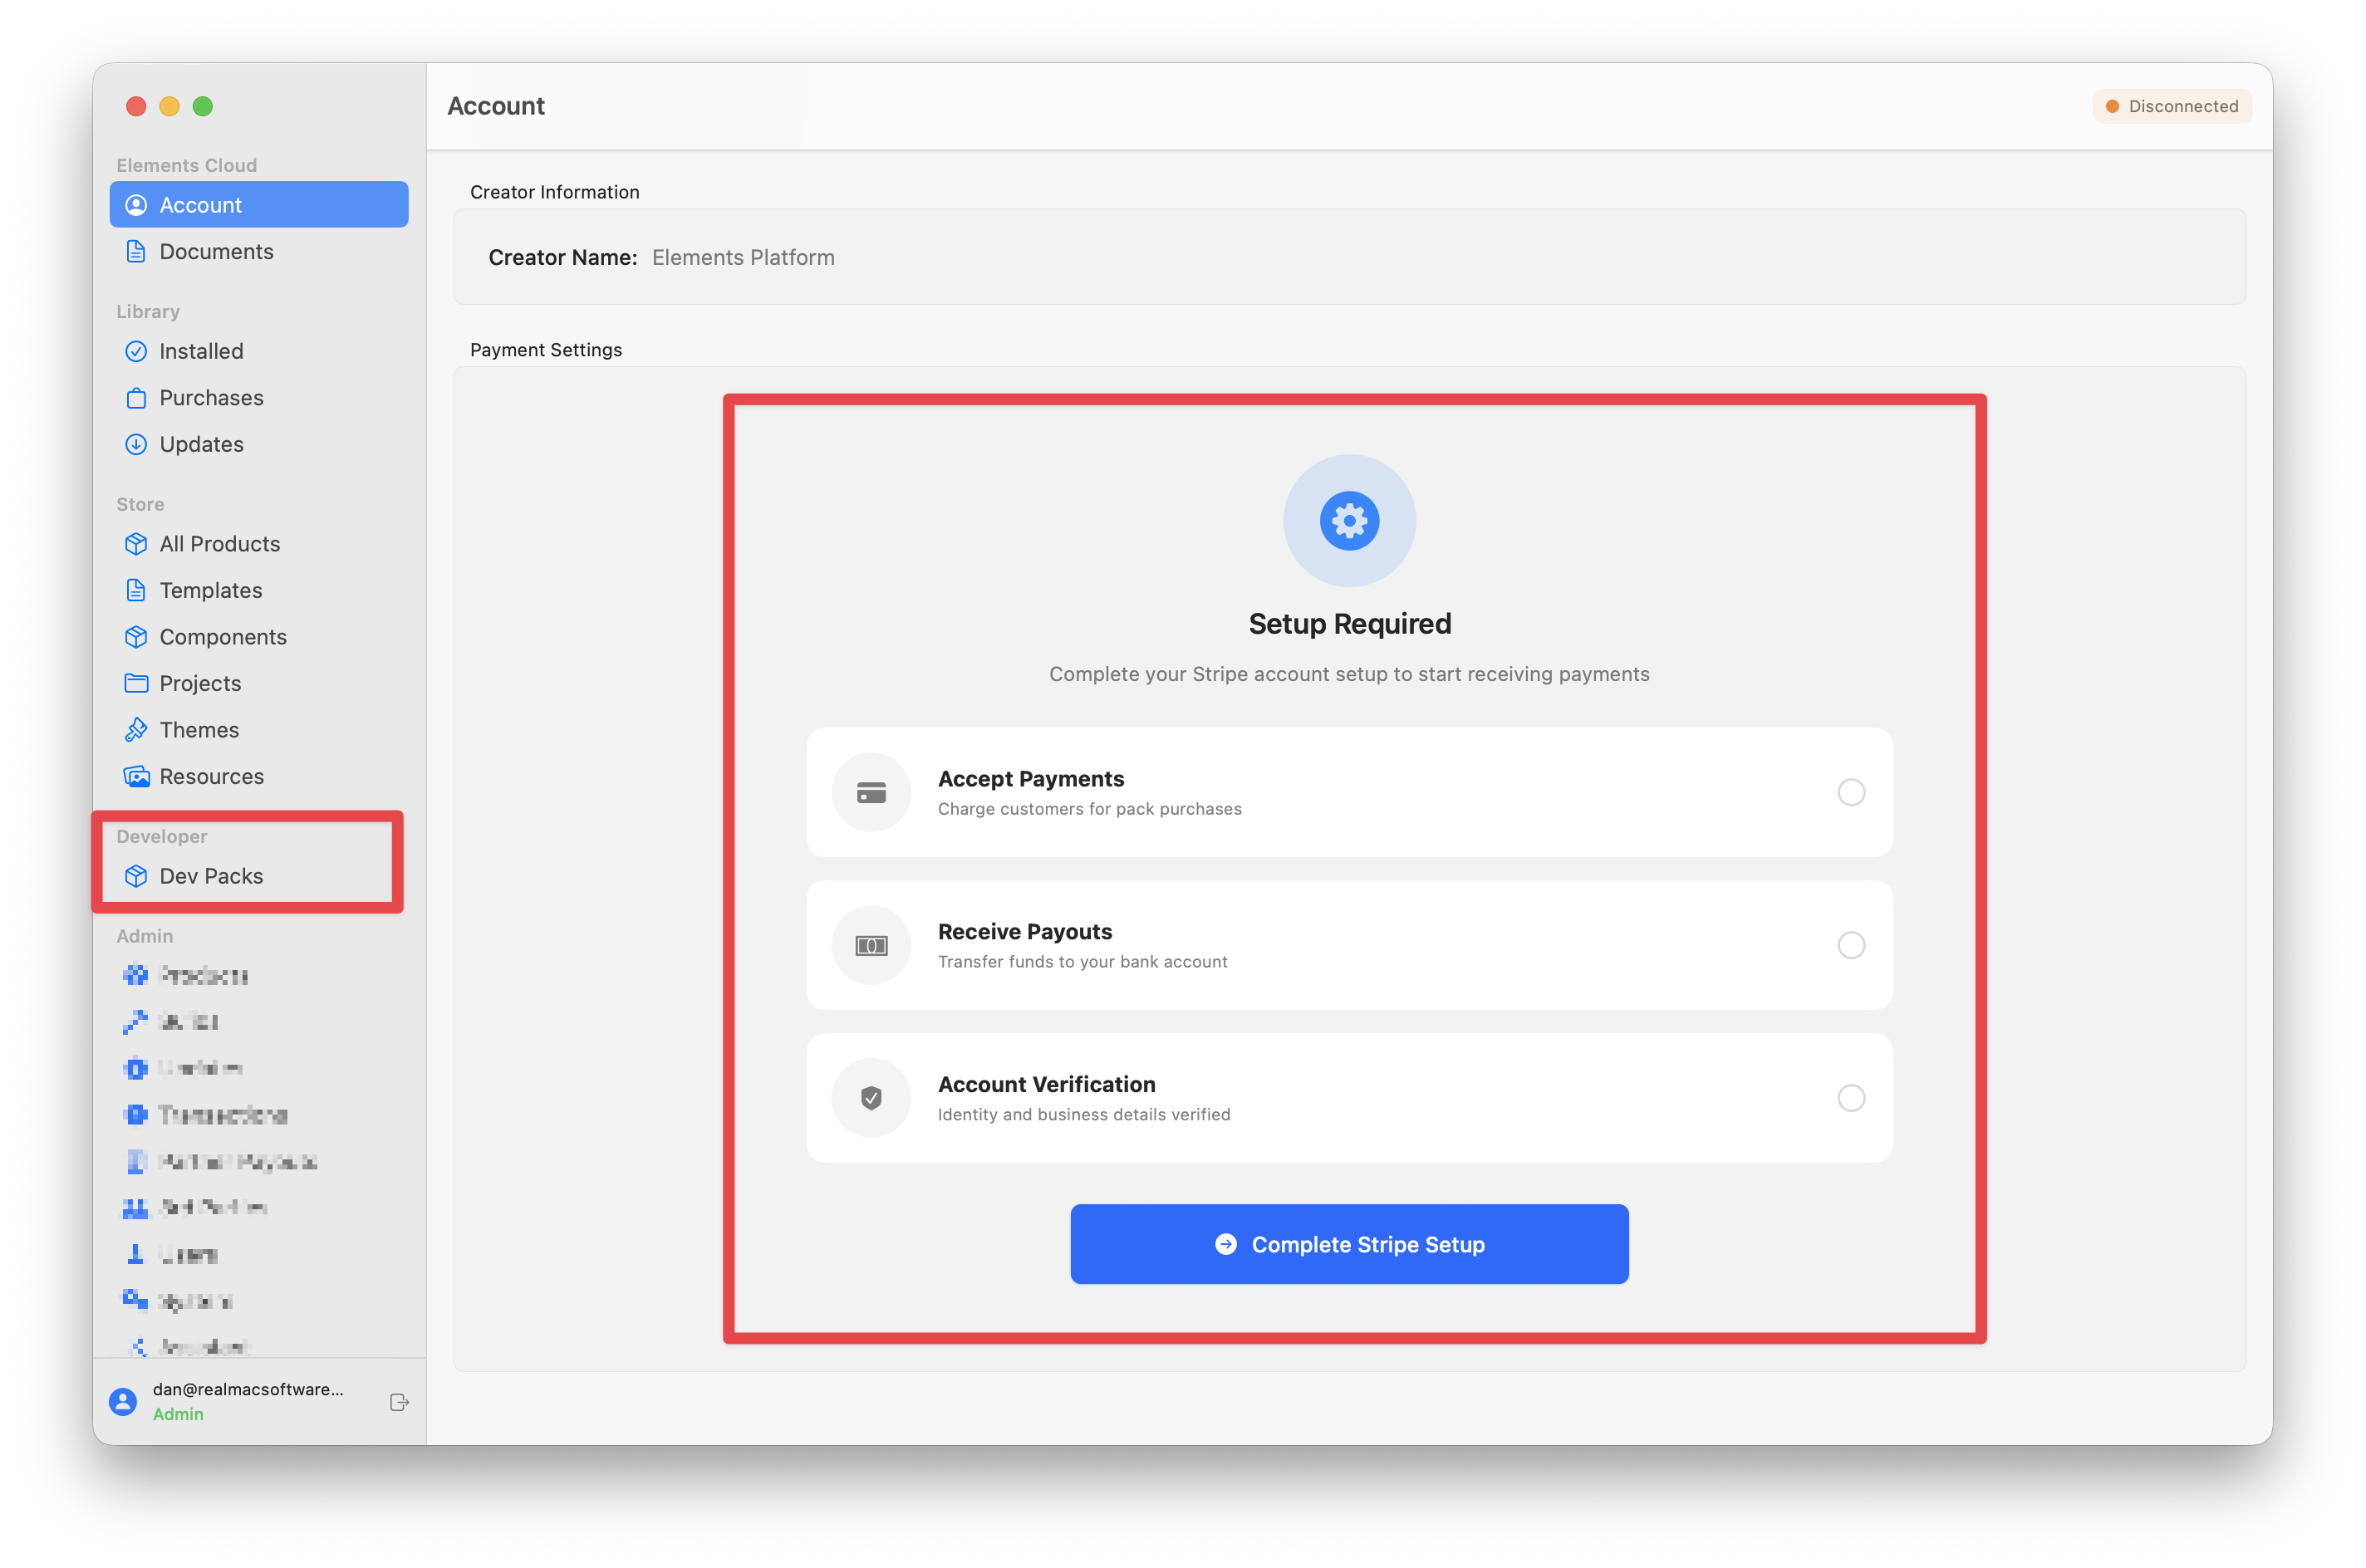Go to Installed library section

pyautogui.click(x=201, y=351)
